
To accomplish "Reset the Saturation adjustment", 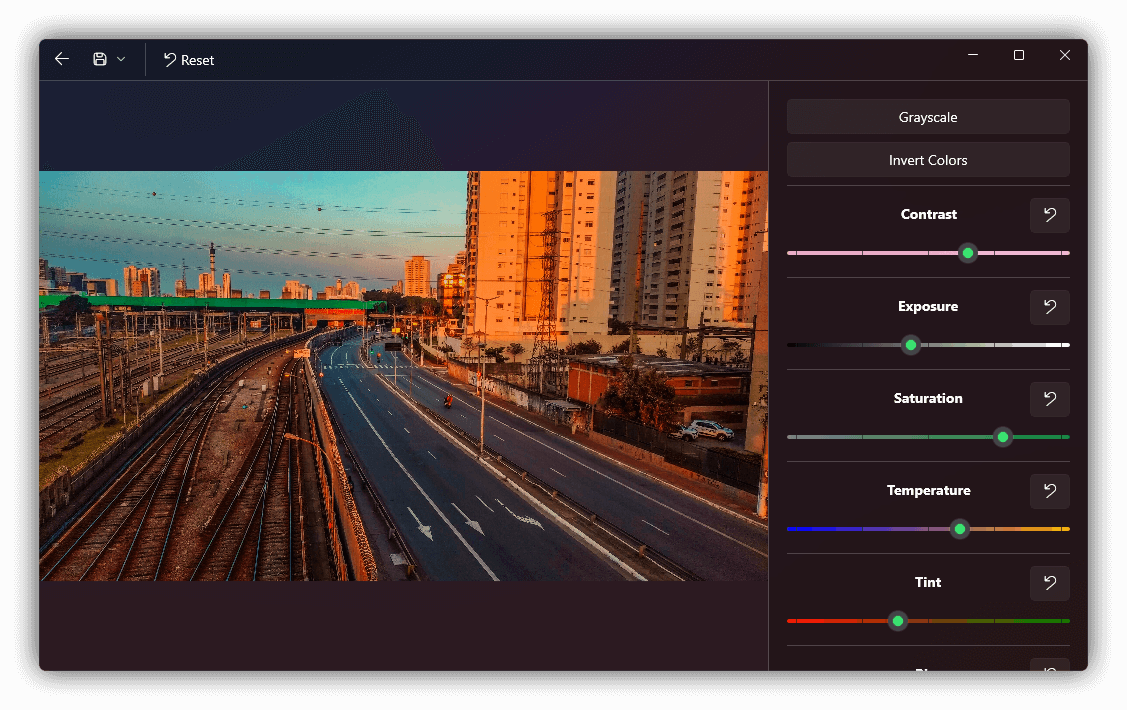I will pos(1049,399).
